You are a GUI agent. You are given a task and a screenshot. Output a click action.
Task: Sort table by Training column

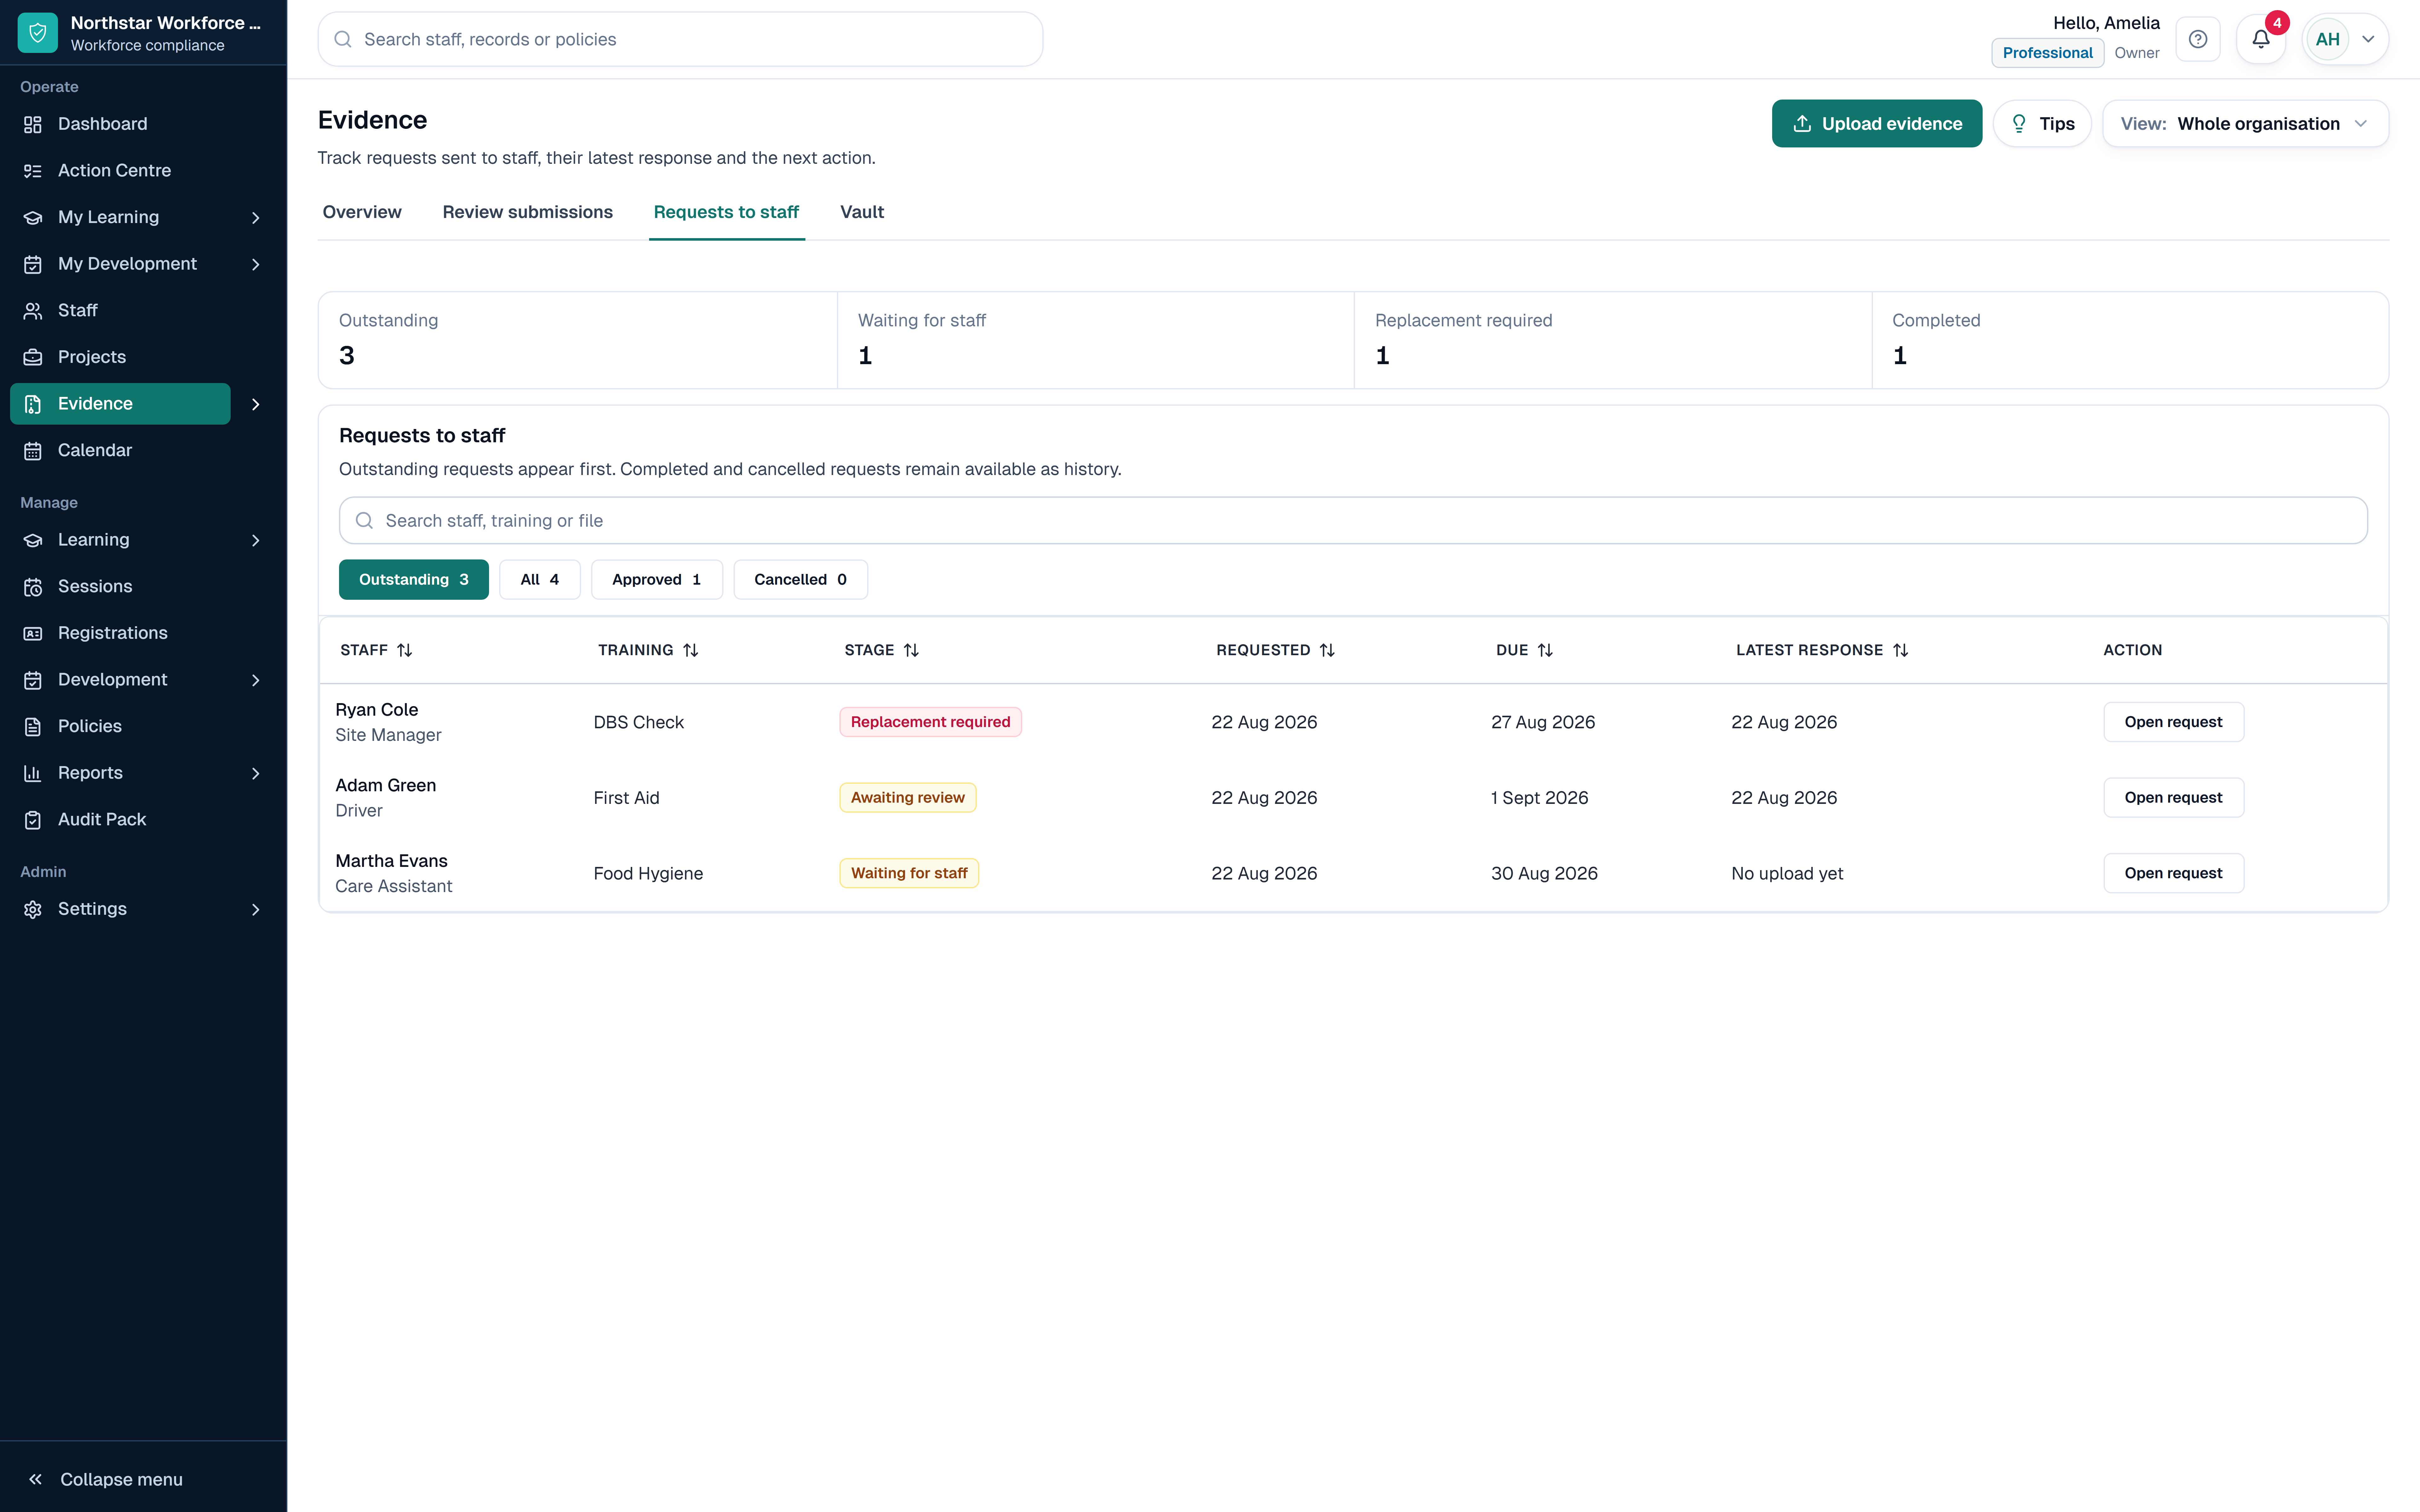click(648, 650)
